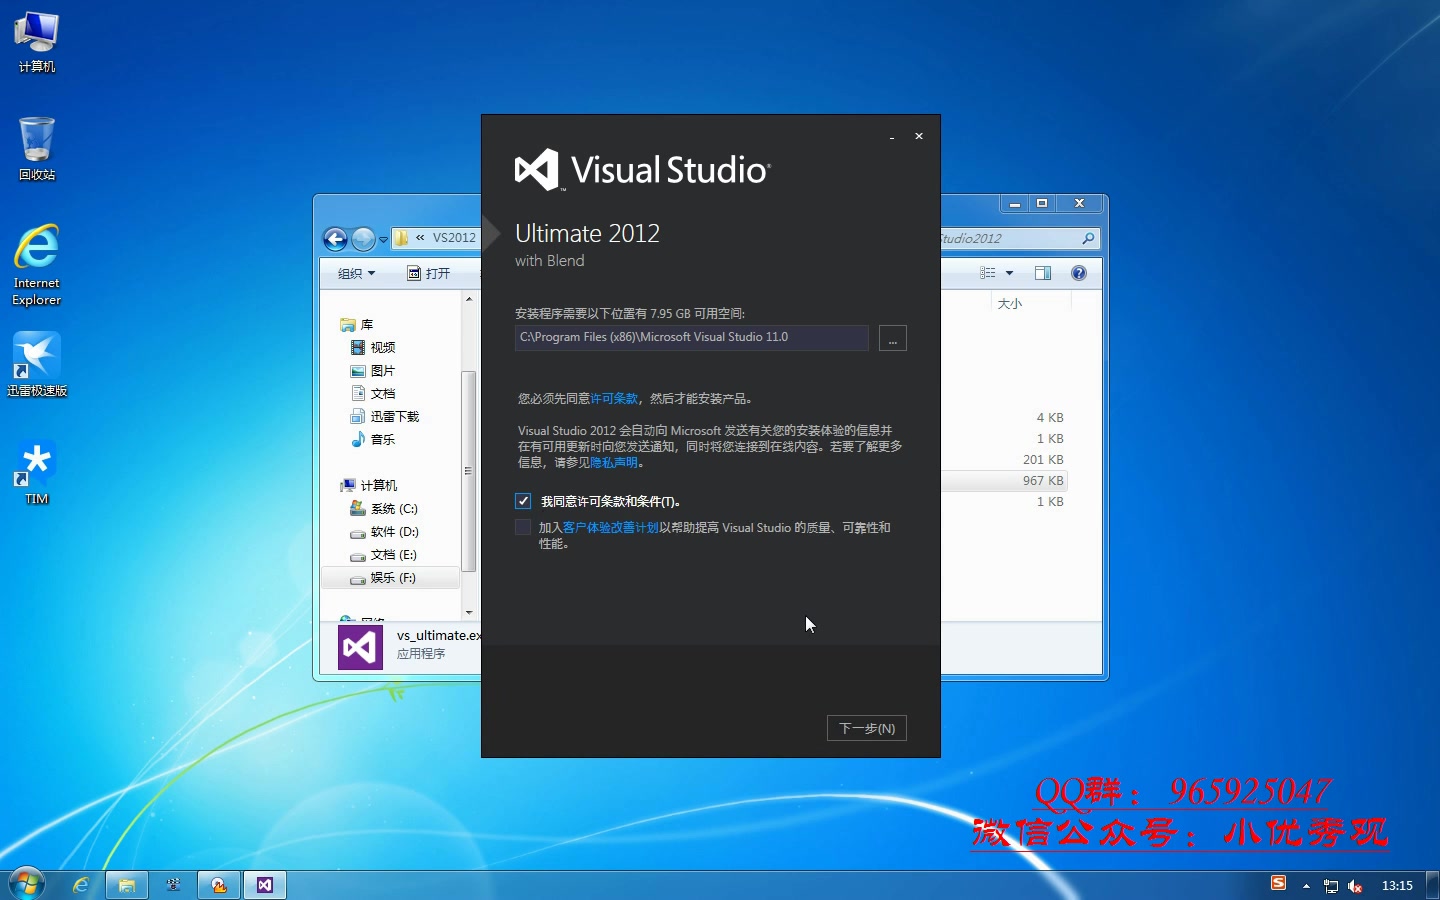This screenshot has width=1440, height=900.
Task: Click the Visual Studio installer taskbar button
Action: (x=264, y=885)
